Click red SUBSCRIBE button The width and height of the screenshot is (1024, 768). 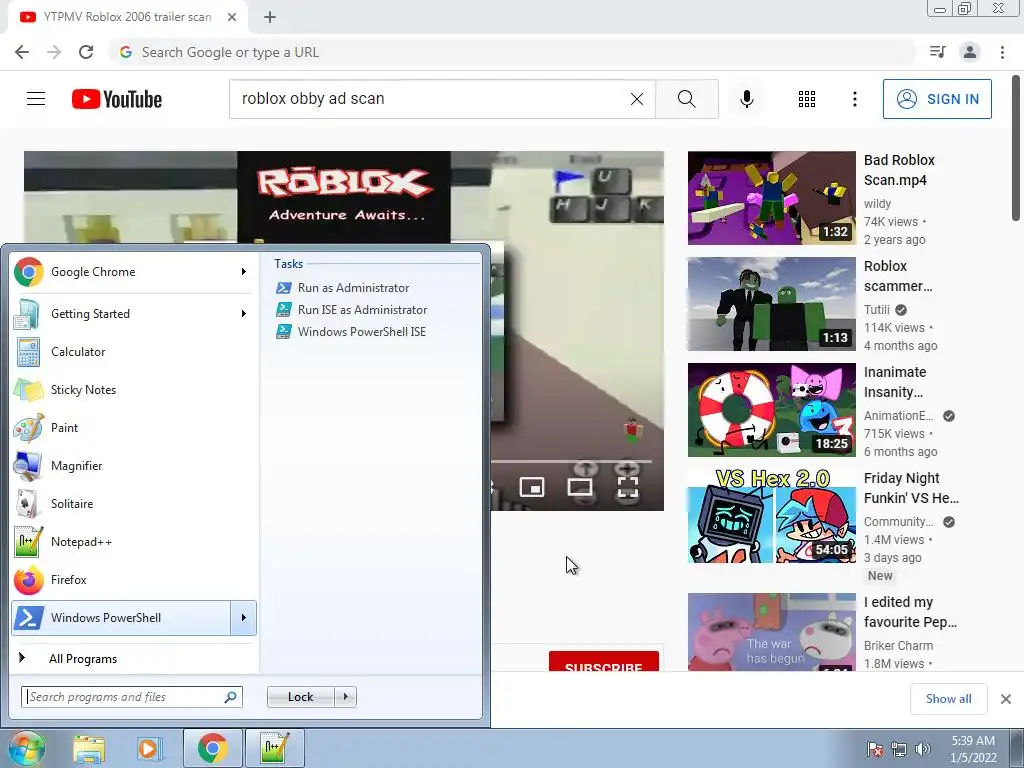pos(604,661)
